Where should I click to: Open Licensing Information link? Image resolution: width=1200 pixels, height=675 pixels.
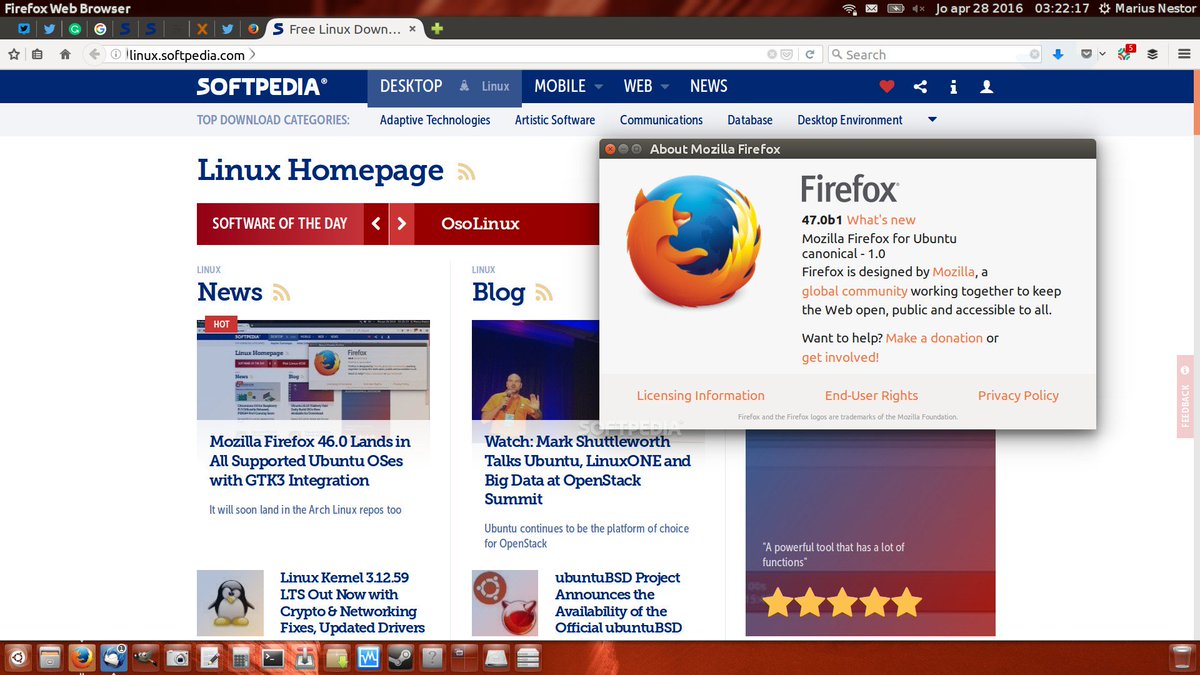(x=700, y=396)
